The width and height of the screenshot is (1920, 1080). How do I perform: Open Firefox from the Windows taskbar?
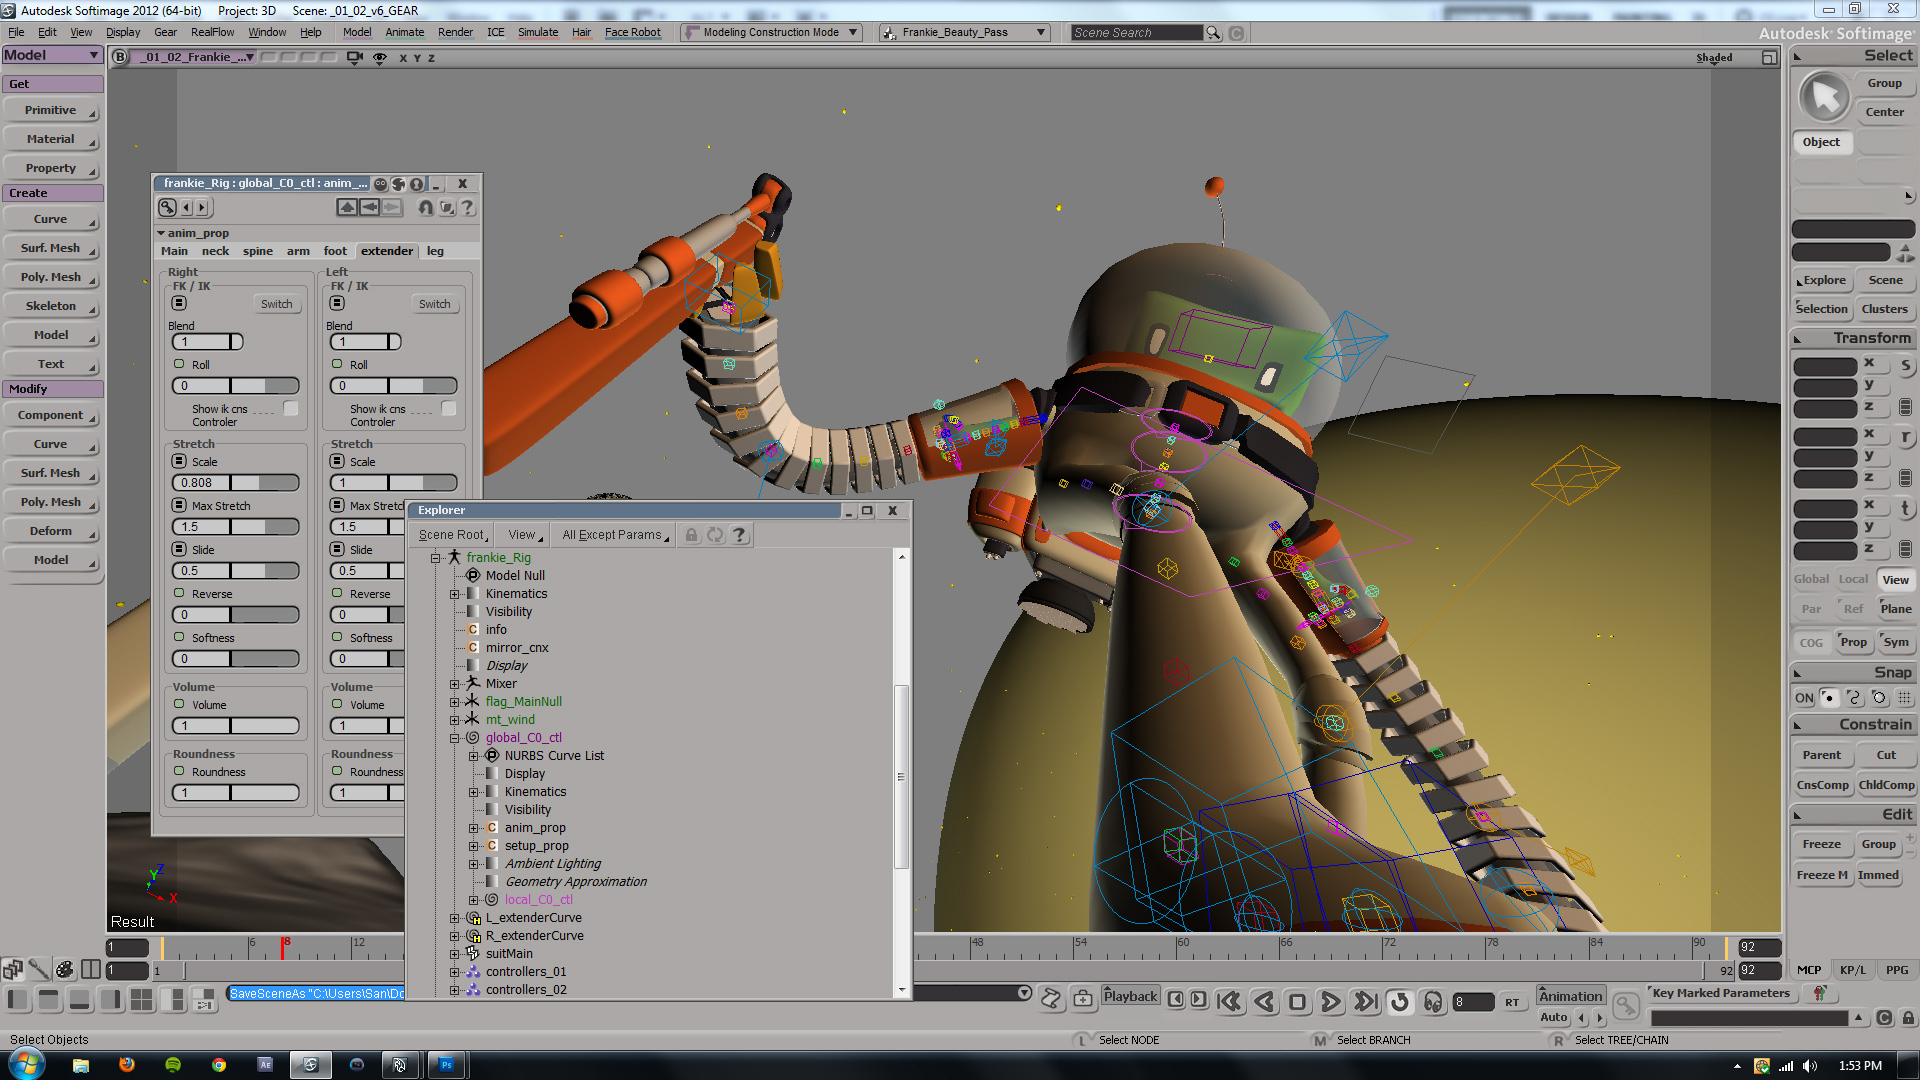tap(126, 1065)
